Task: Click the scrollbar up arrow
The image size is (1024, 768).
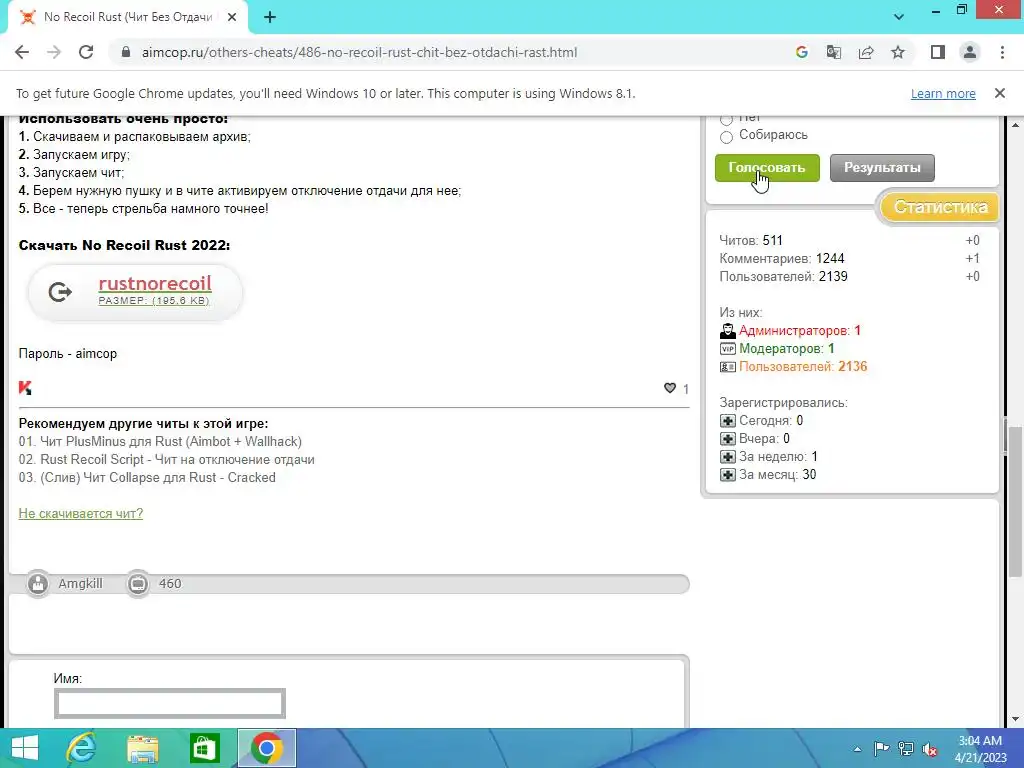Action: click(1015, 124)
